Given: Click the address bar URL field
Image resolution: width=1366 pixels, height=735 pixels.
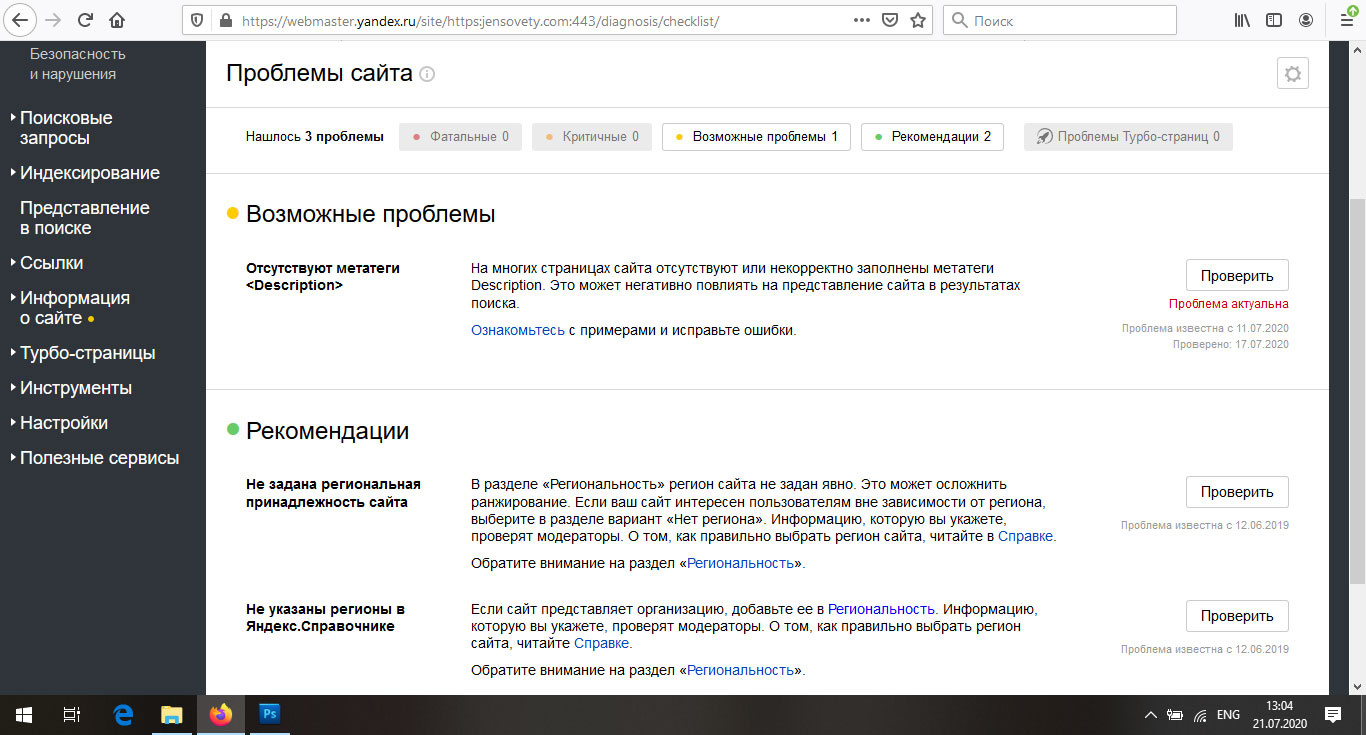Looking at the screenshot, I should click(540, 20).
